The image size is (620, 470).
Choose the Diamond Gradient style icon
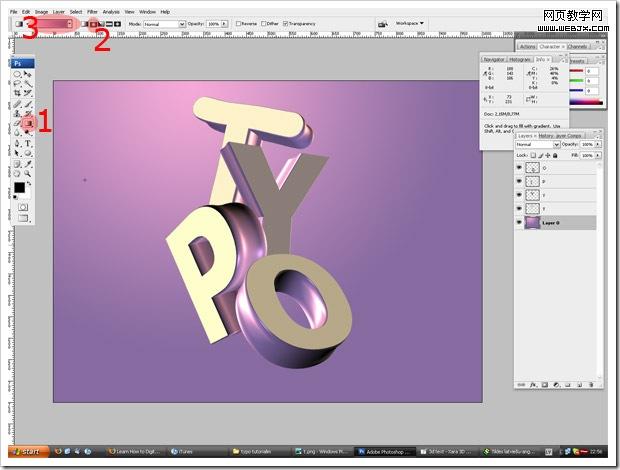pyautogui.click(x=117, y=24)
